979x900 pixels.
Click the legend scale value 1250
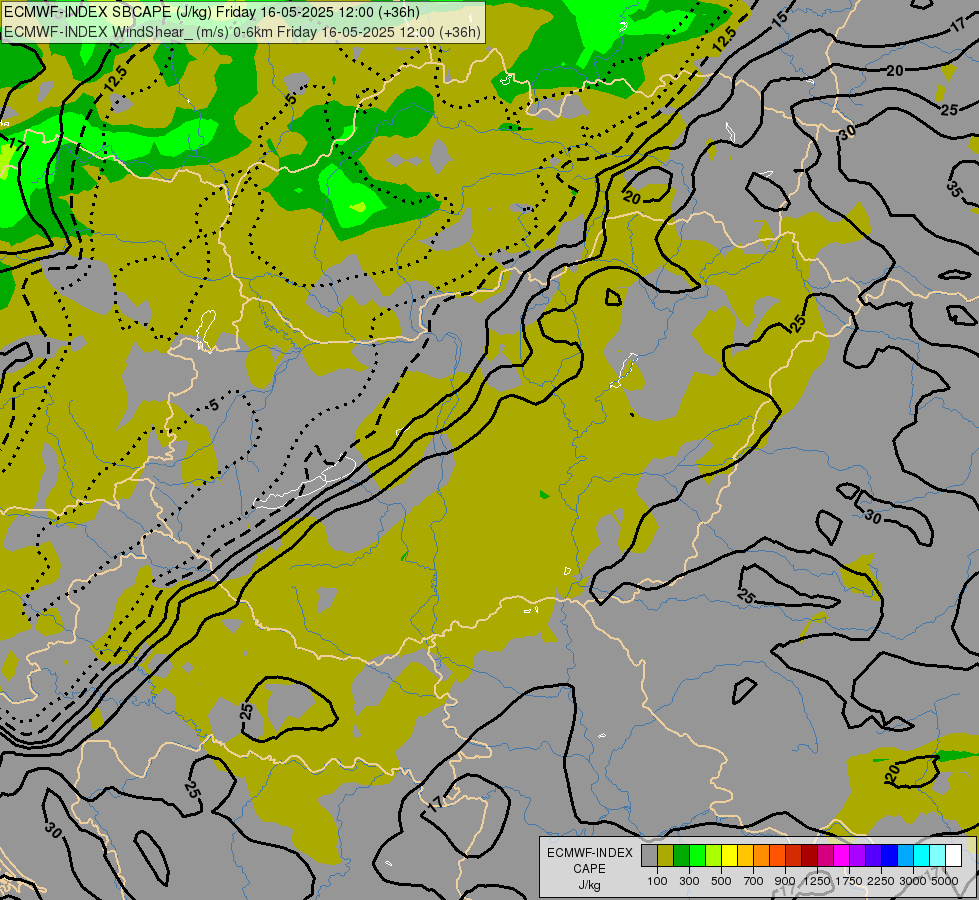click(817, 881)
